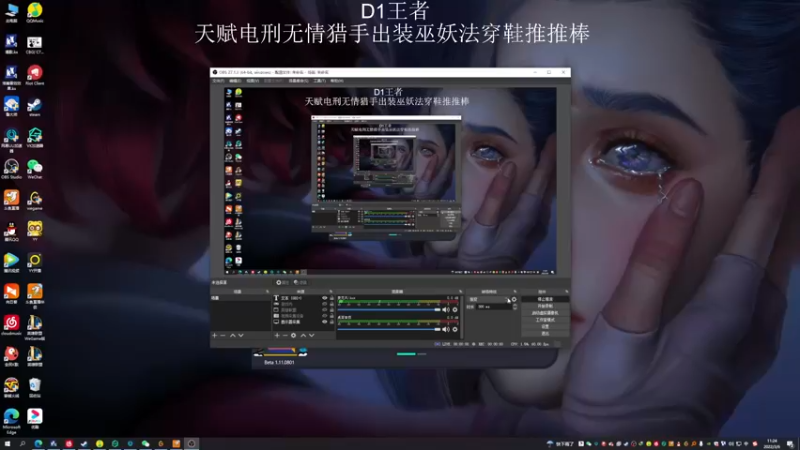Image resolution: width=800 pixels, height=450 pixels.
Task: Open second menu in OBS menu bar
Action: pyautogui.click(x=235, y=81)
